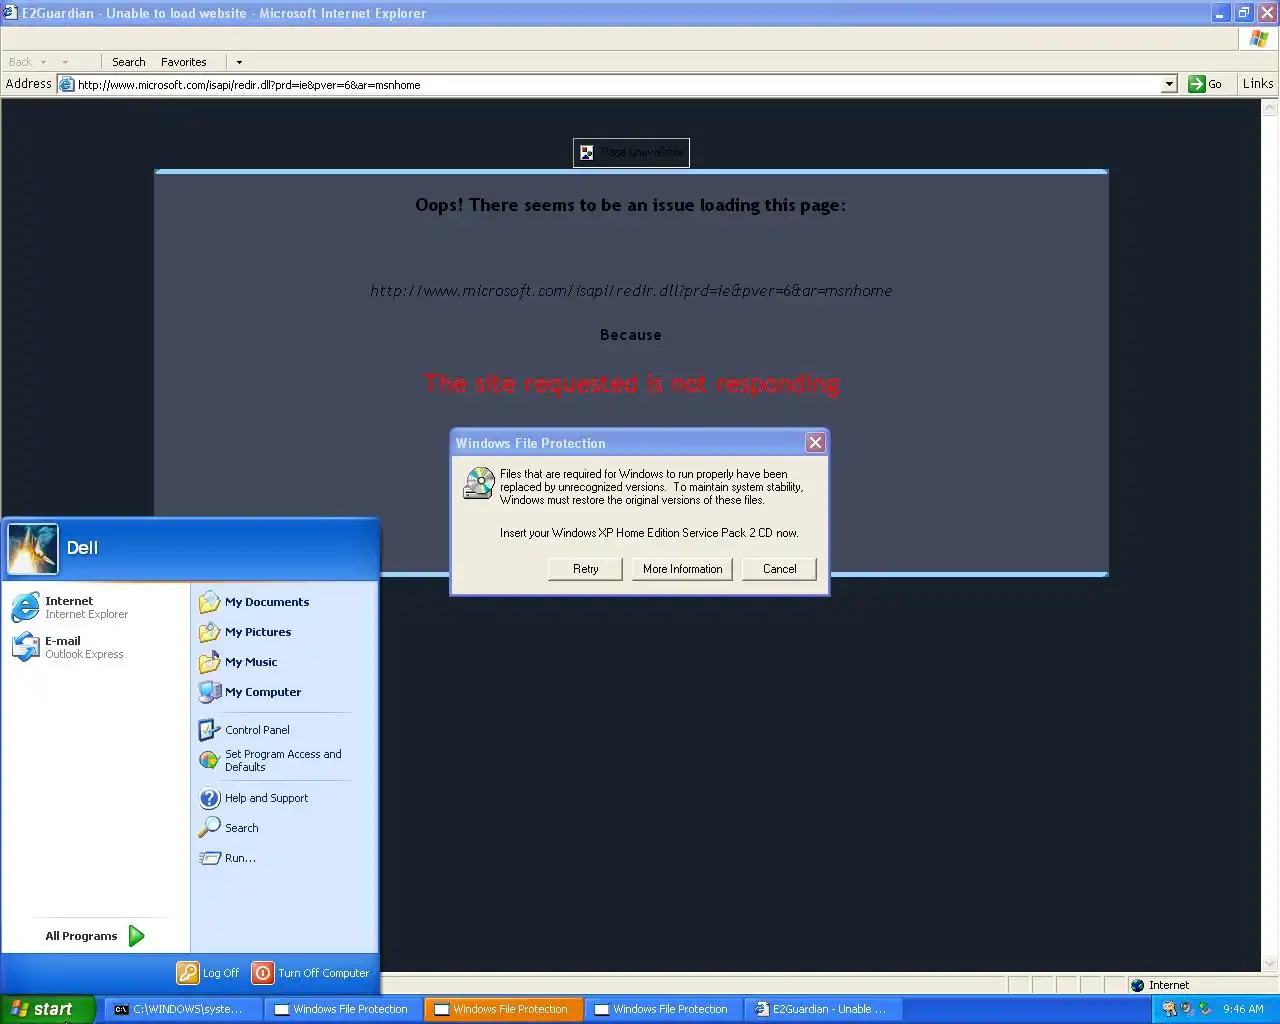Click the More Information button
This screenshot has width=1280, height=1024.
click(683, 569)
